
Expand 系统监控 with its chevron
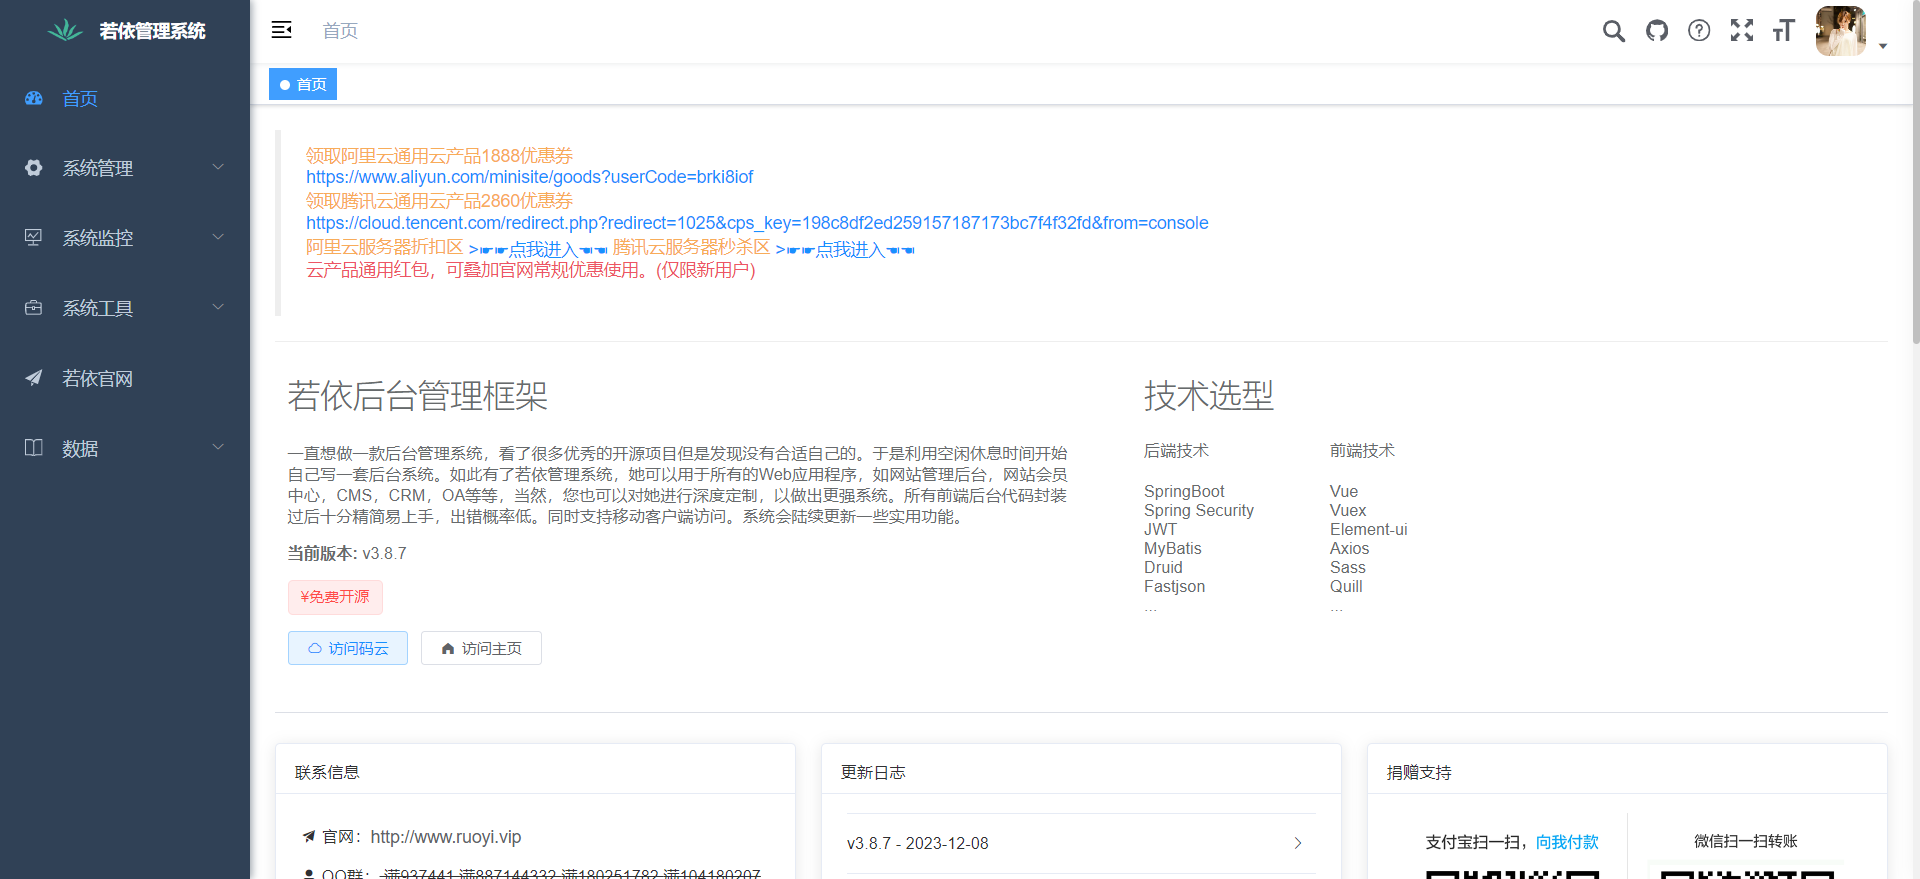[x=218, y=237]
